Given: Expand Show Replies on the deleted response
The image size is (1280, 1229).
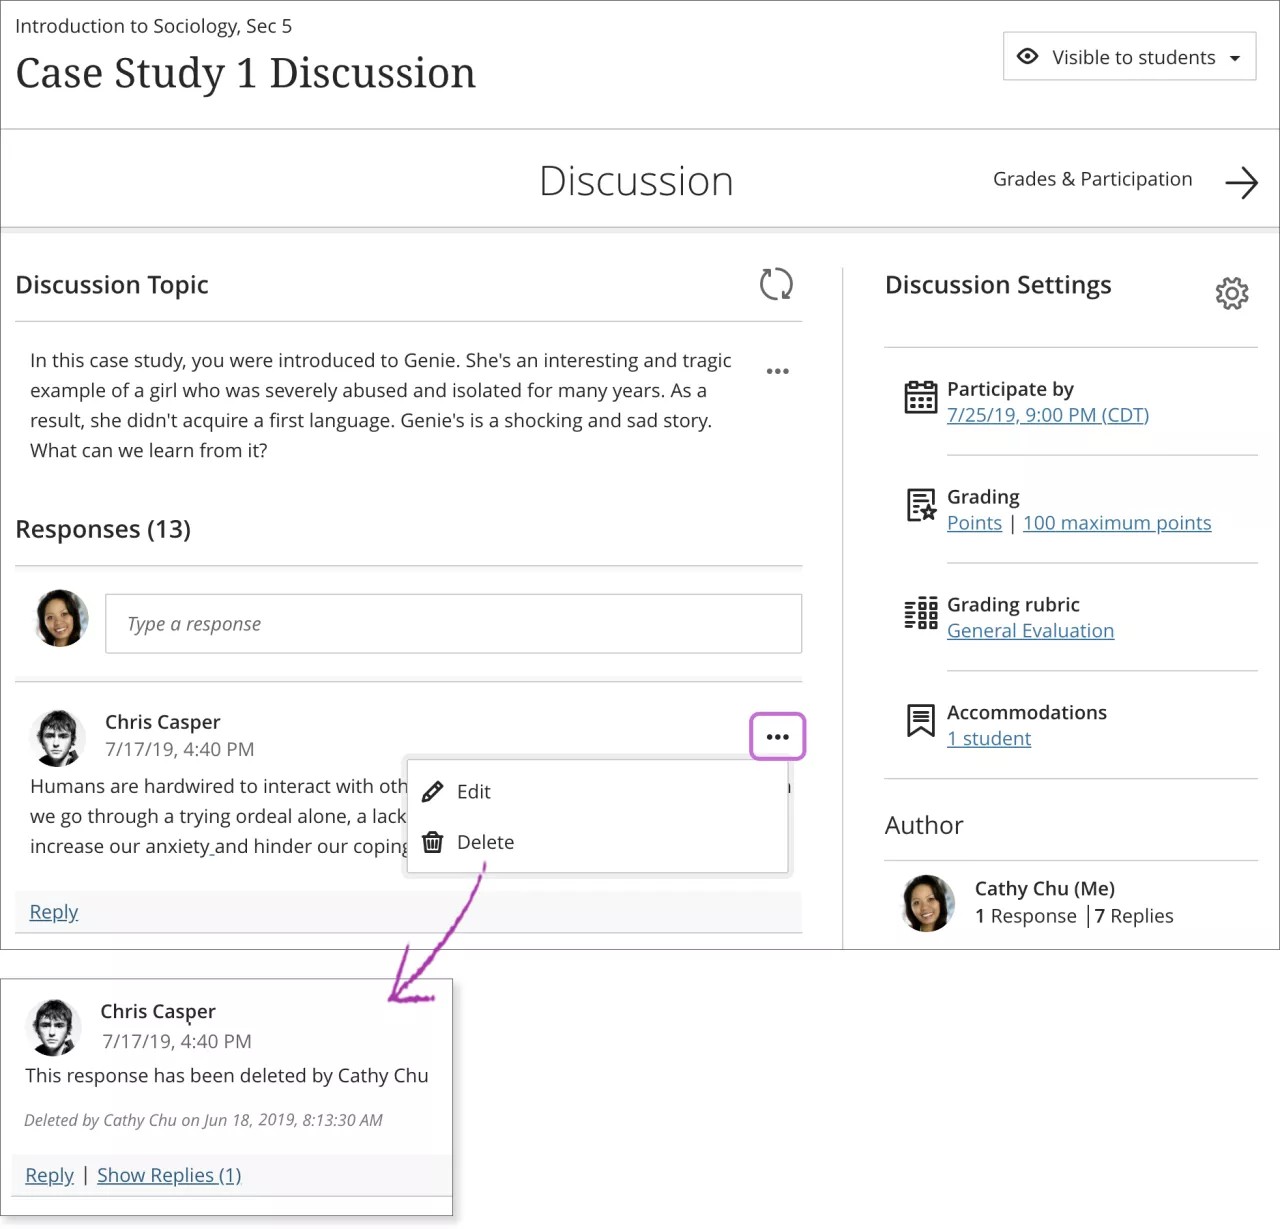Looking at the screenshot, I should [x=169, y=1175].
